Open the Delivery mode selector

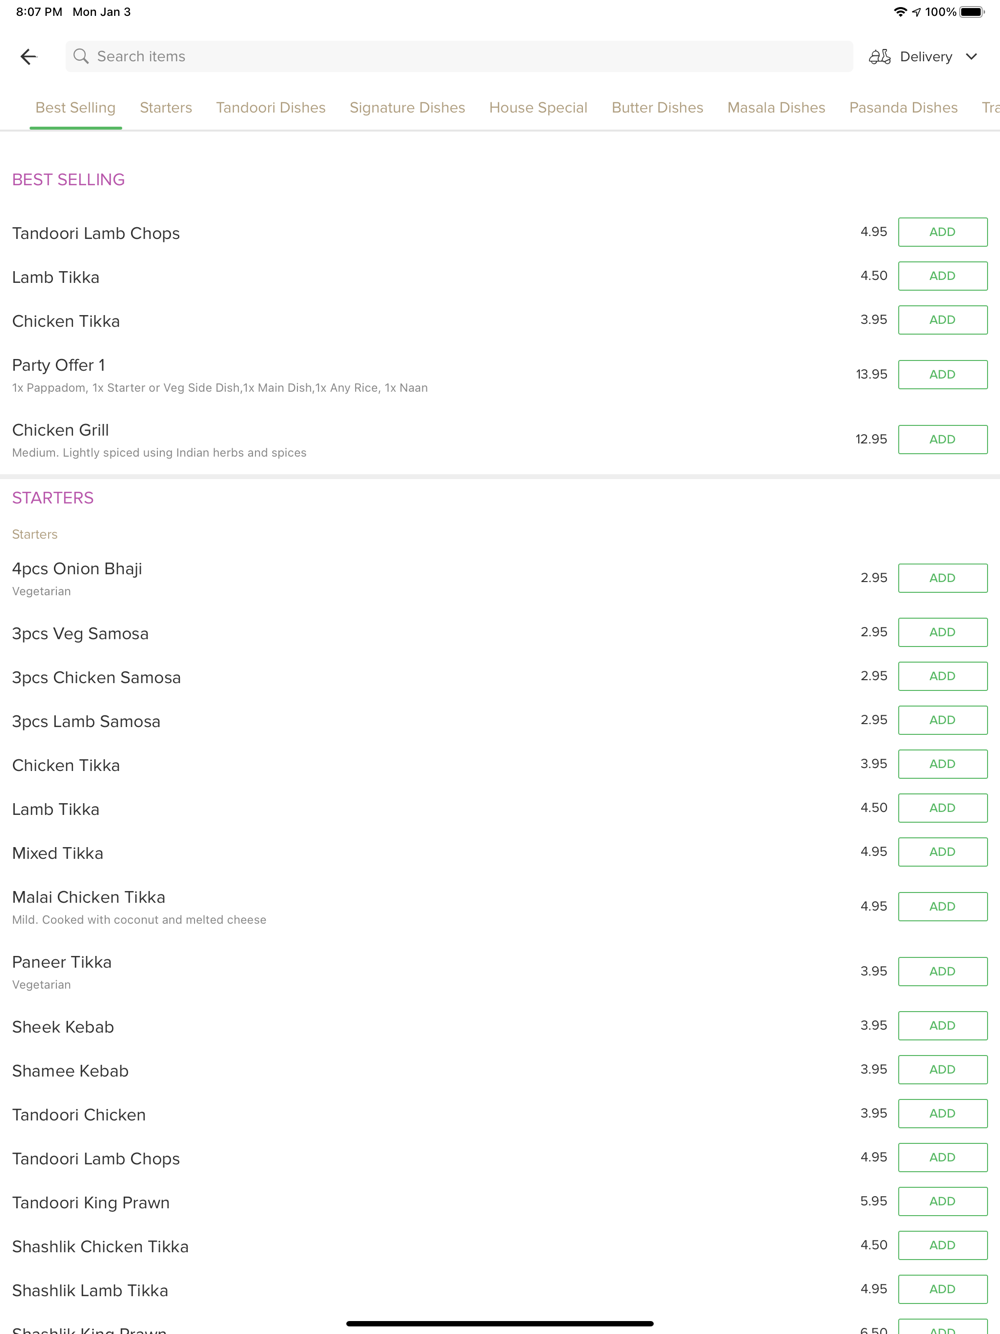[924, 57]
